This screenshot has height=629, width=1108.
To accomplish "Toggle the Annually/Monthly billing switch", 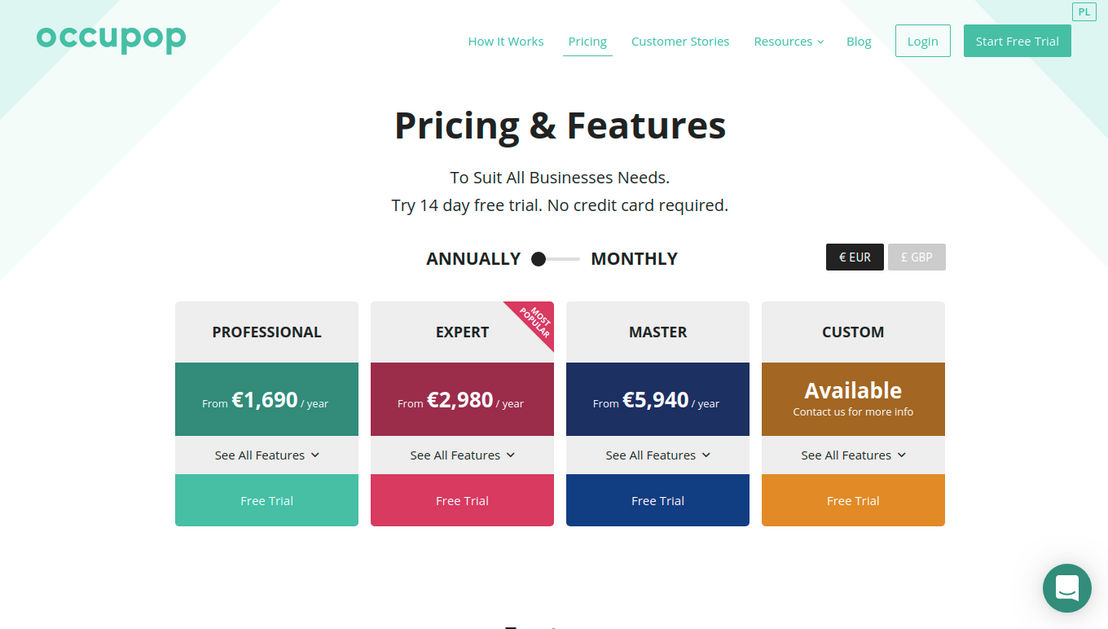I will click(555, 259).
